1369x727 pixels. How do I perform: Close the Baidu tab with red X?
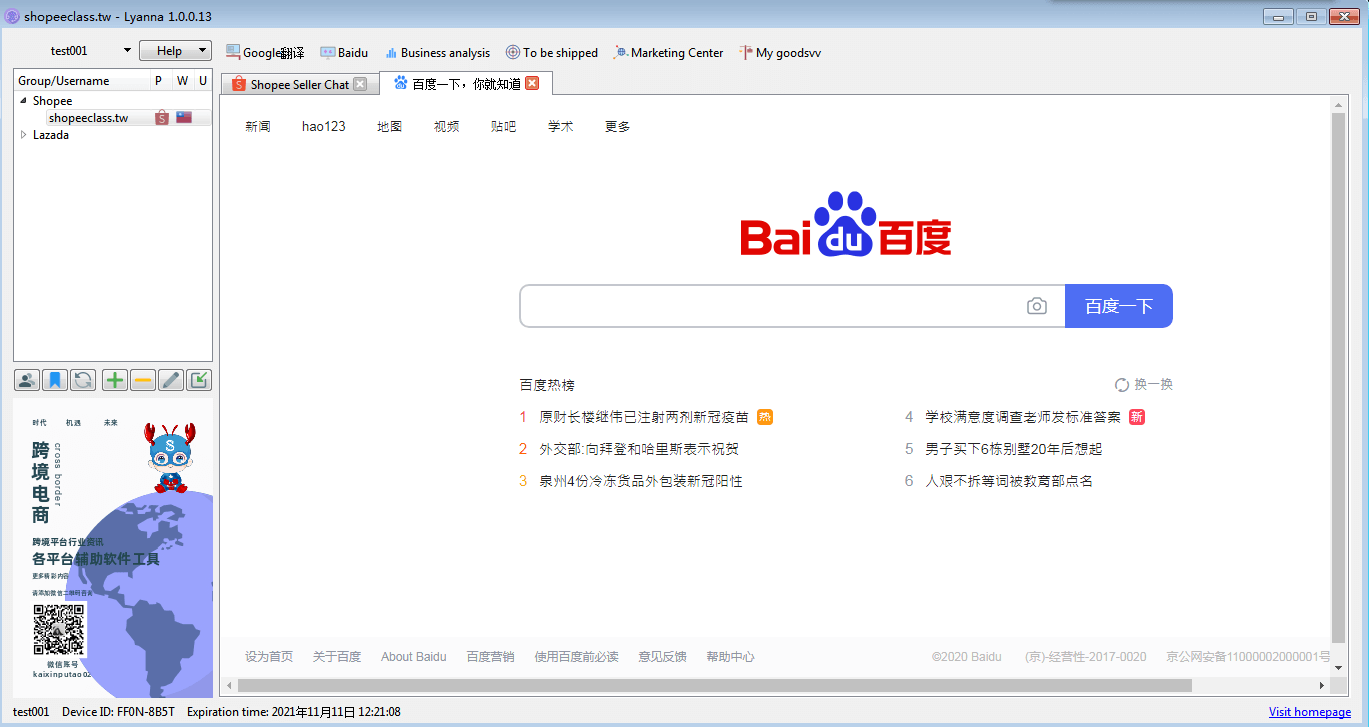click(532, 83)
